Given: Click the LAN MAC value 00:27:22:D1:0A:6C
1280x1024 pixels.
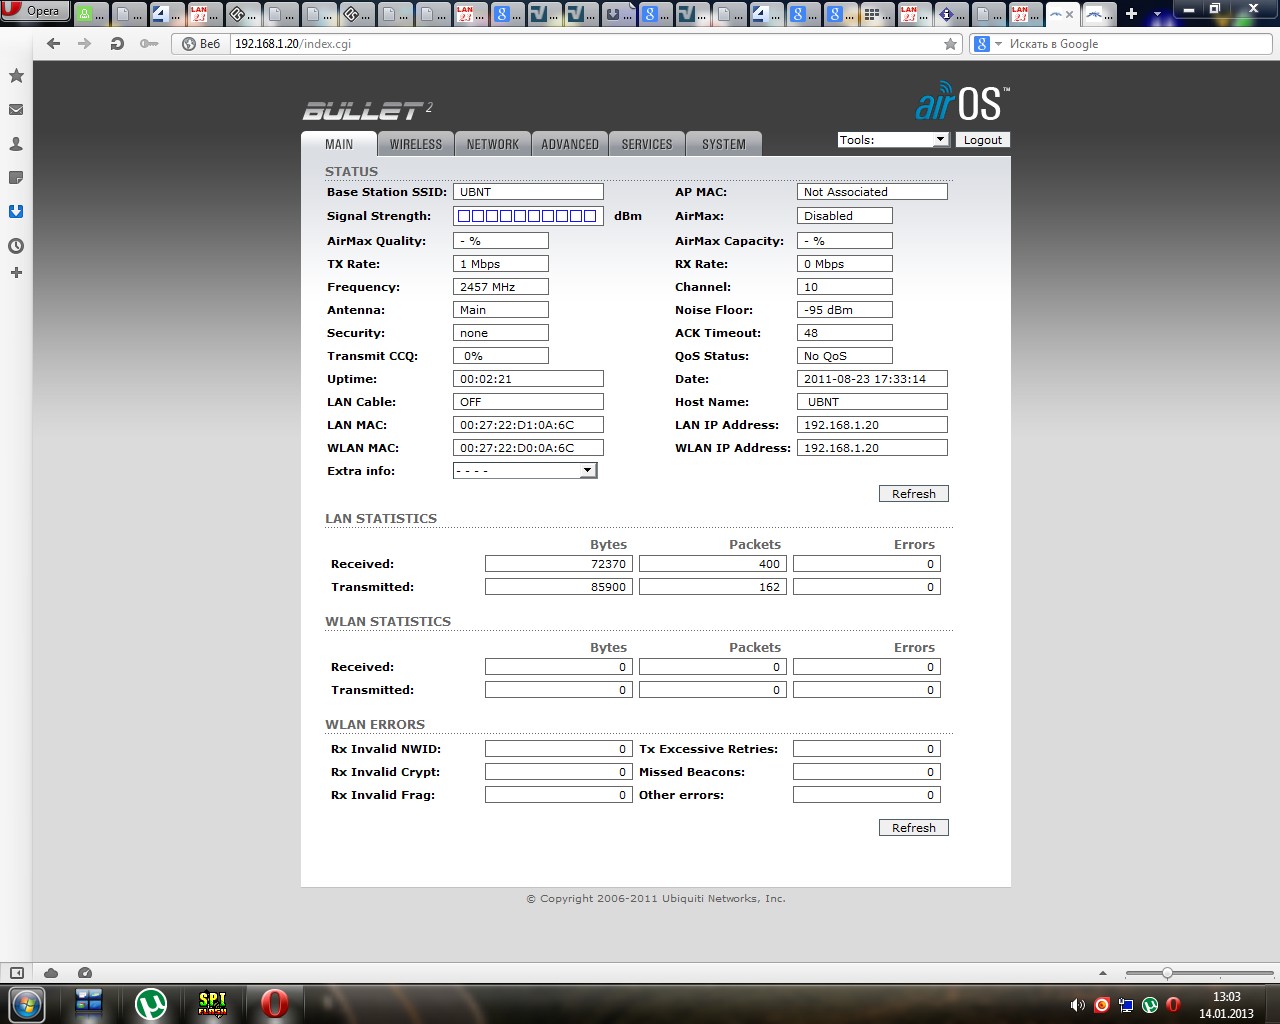Looking at the screenshot, I should [x=528, y=425].
